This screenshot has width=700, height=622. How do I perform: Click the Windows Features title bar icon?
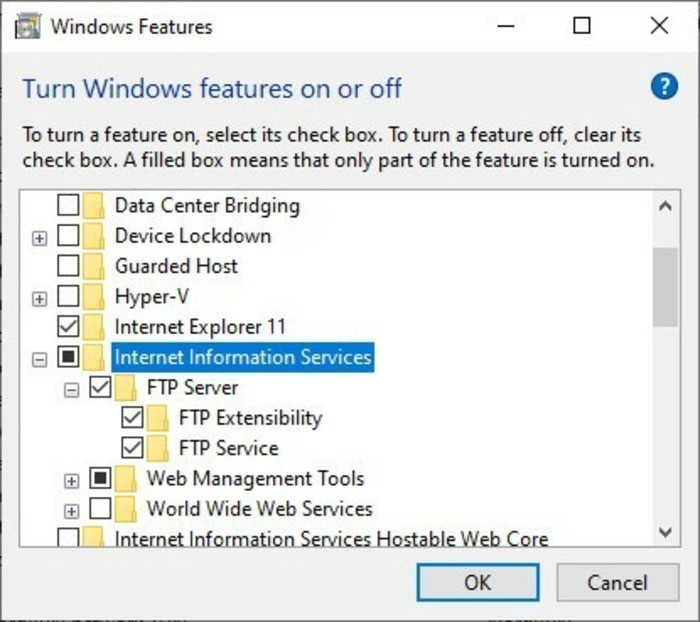click(x=28, y=26)
